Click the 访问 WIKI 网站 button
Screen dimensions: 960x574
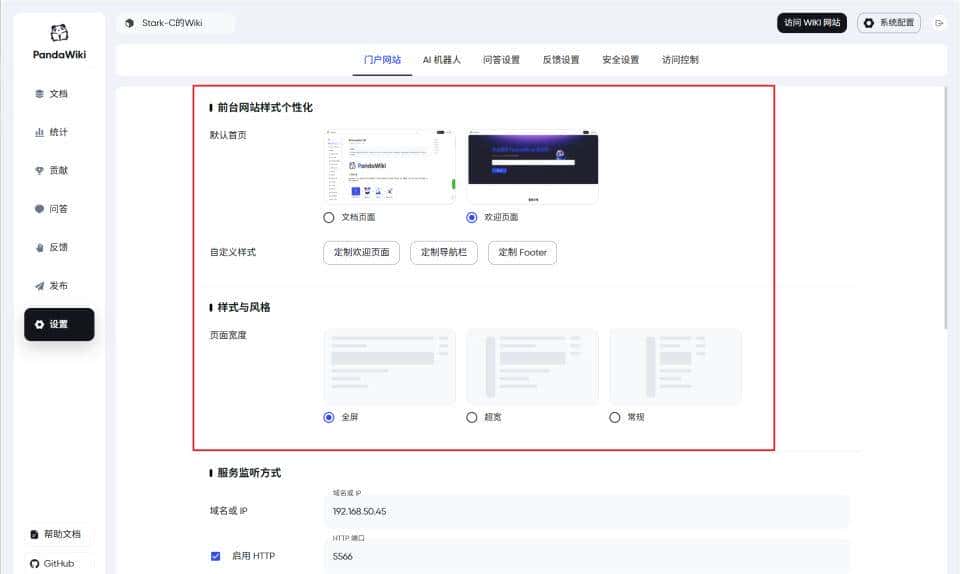(x=812, y=23)
